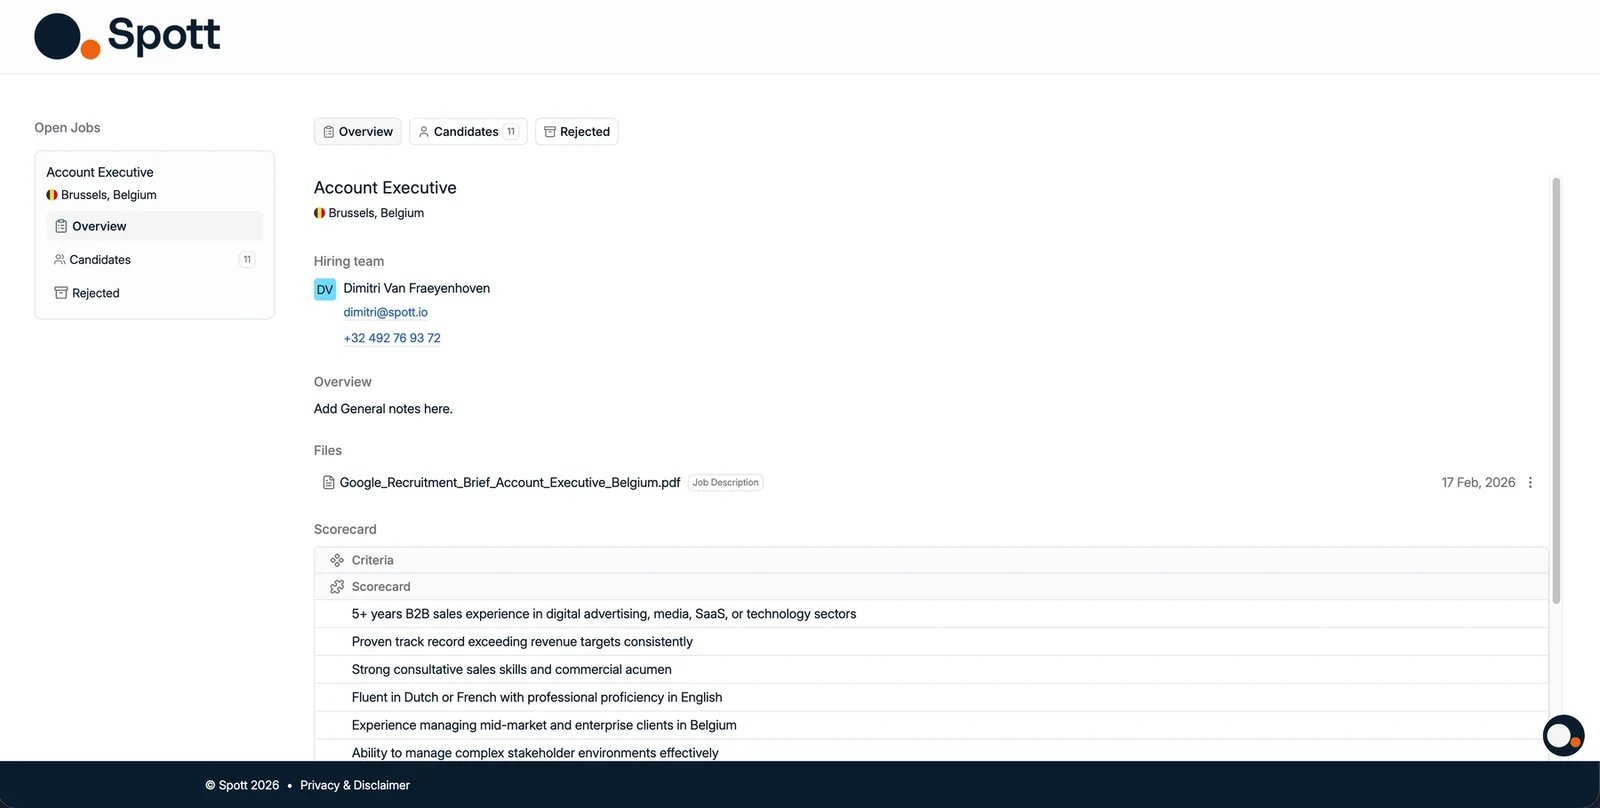The width and height of the screenshot is (1600, 808).
Task: Click the Scorecard puzzle icon row
Action: pyautogui.click(x=931, y=587)
